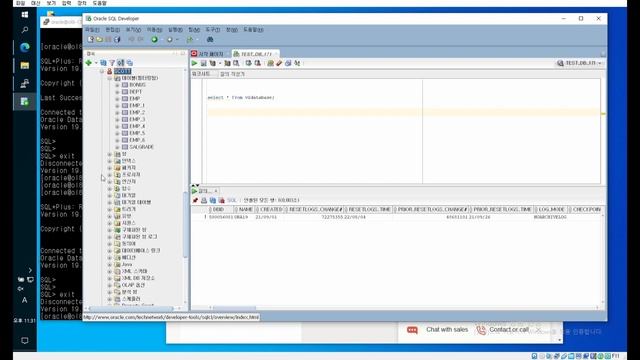Open dropdown arrow next to new connection plus
The width and height of the screenshot is (640, 360).
pyautogui.click(x=96, y=62)
